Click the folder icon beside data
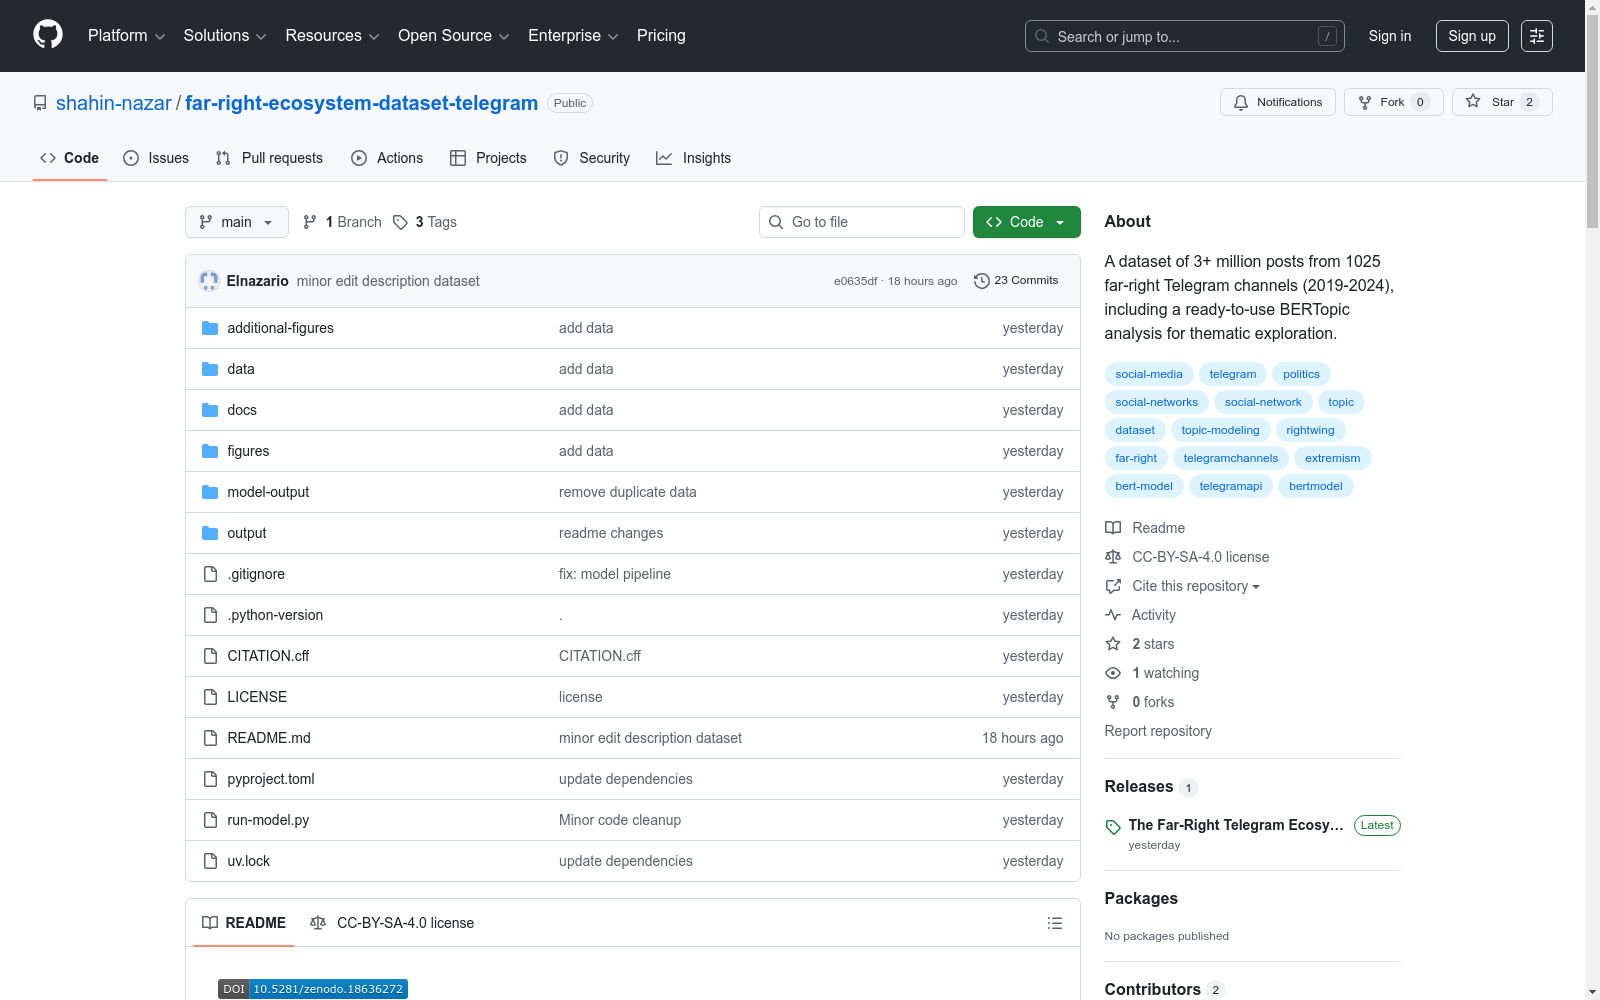The height and width of the screenshot is (1000, 1600). [210, 369]
